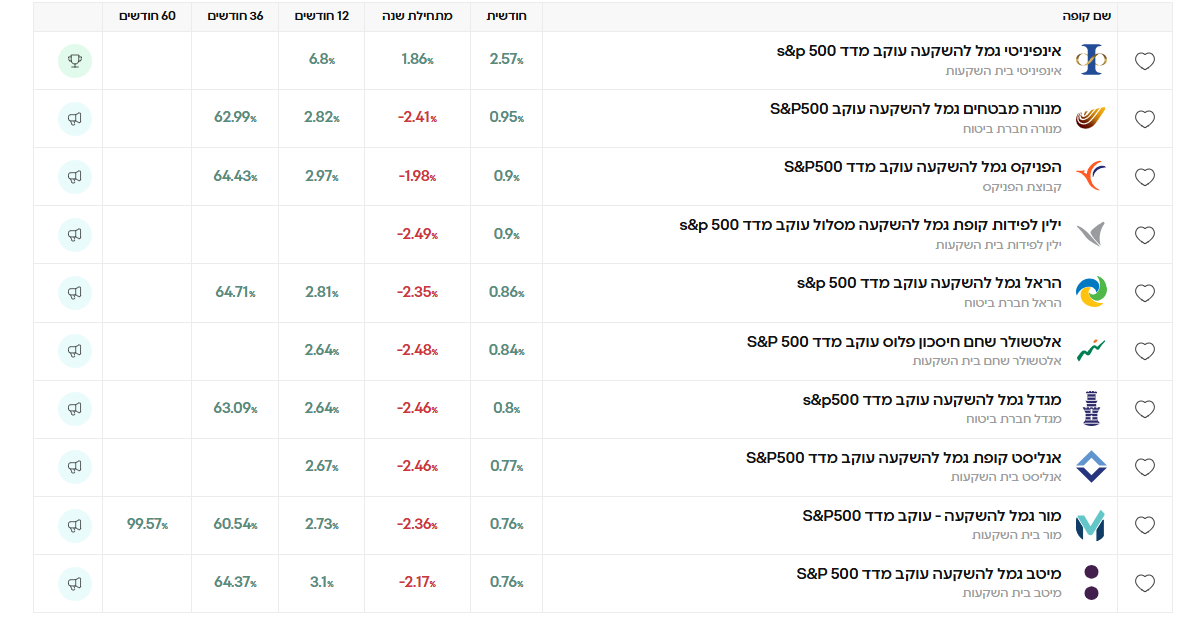Click the Infinity fund logo icon

coord(1091,61)
